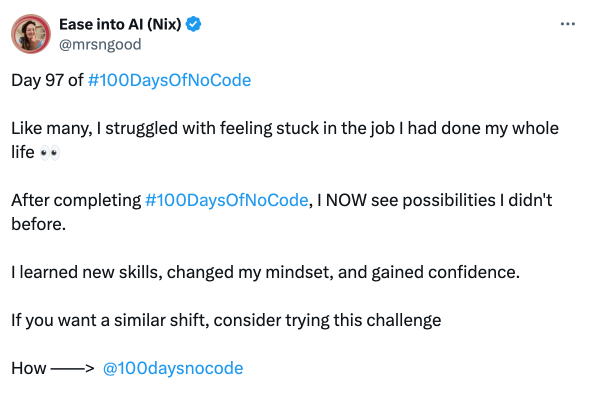The width and height of the screenshot is (591, 397).
Task: Open the #100DaysOfNoCode hashtag beside Day 97
Action: 169,80
